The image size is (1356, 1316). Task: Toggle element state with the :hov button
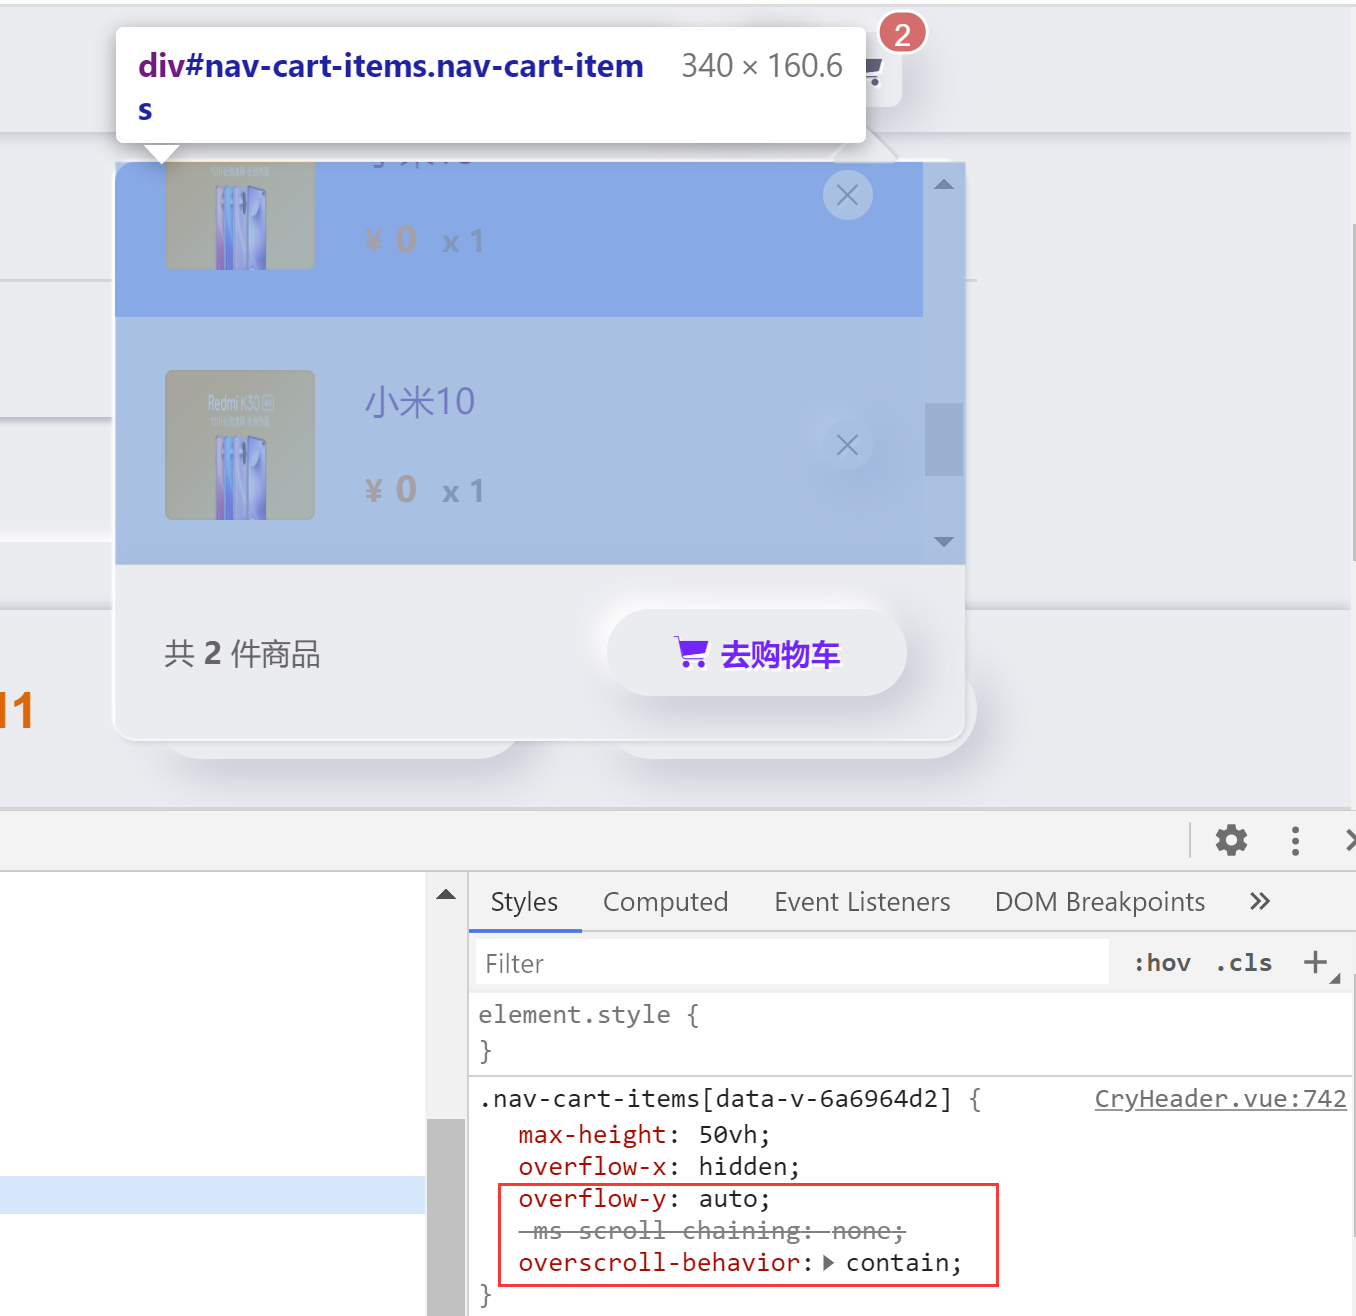[x=1161, y=962]
